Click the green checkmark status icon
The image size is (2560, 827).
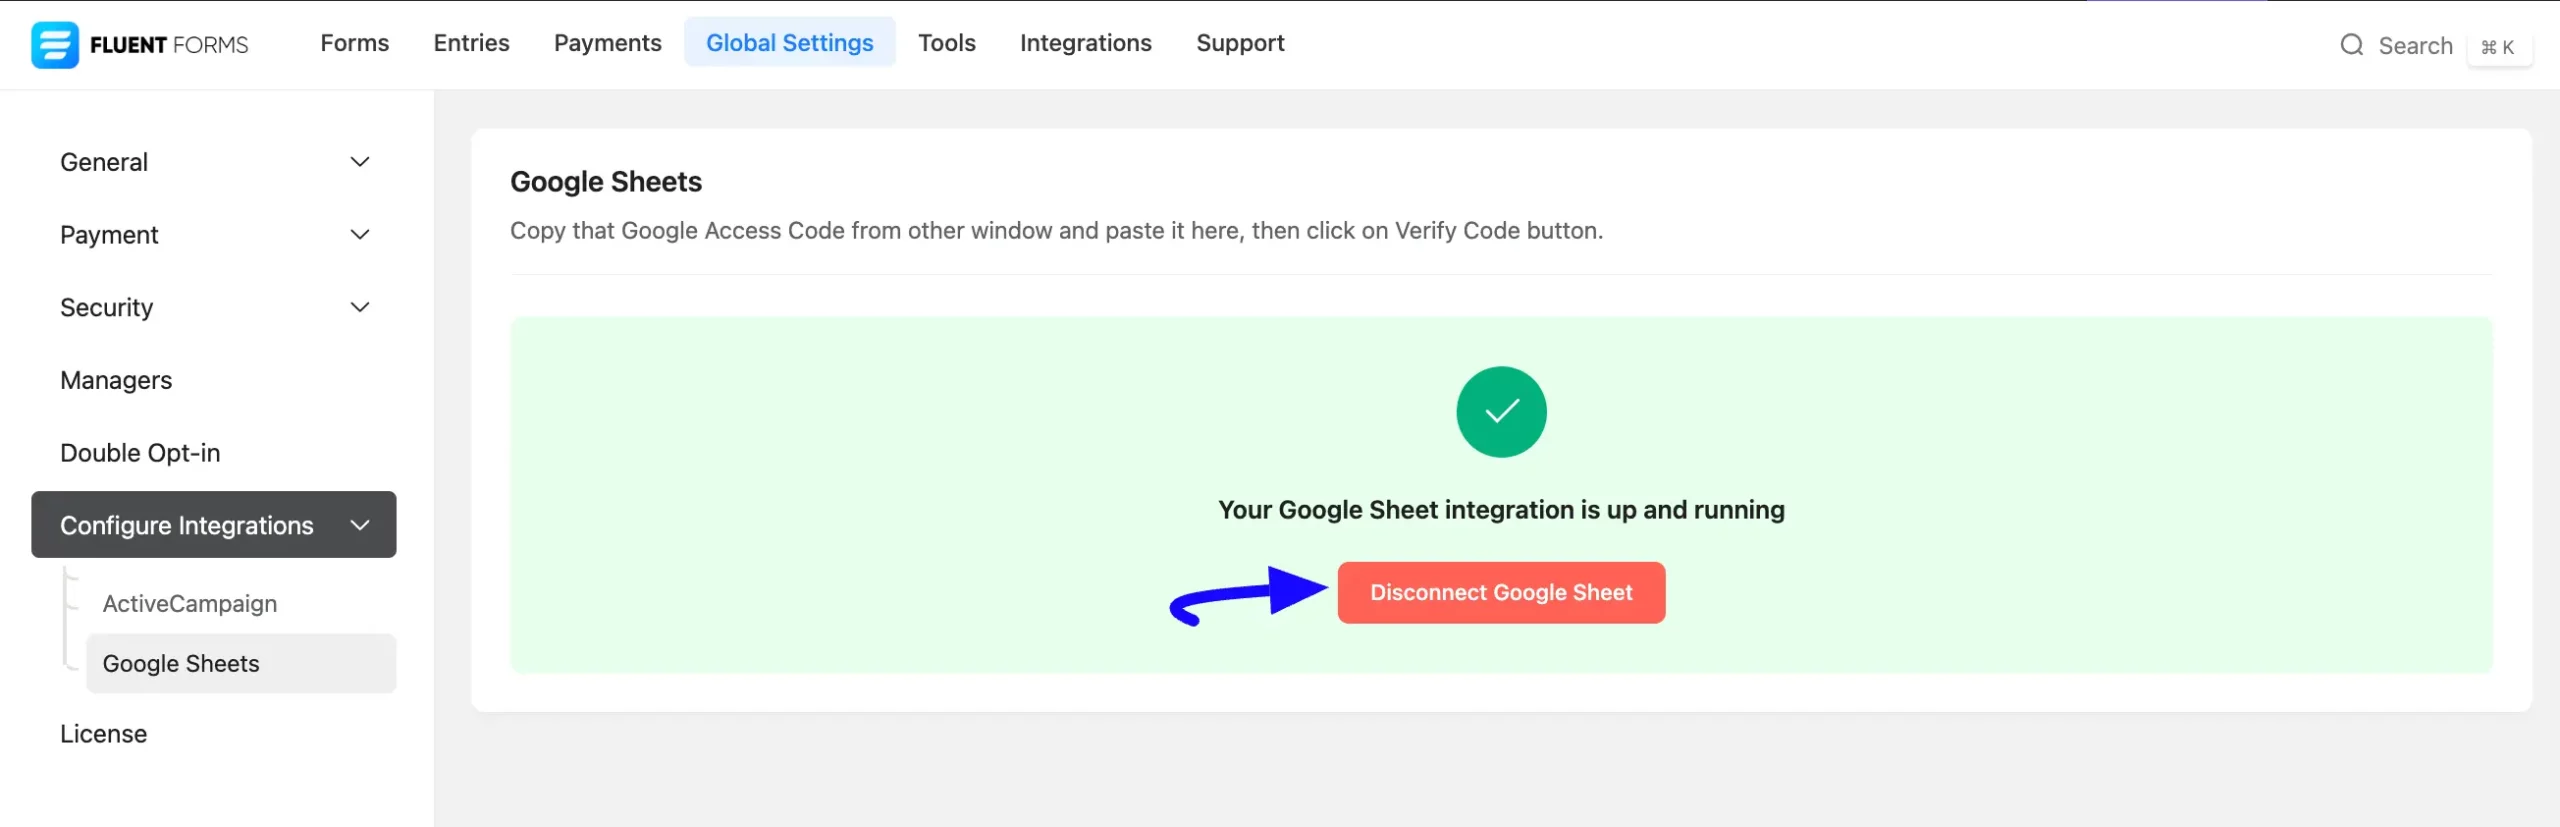(x=1501, y=412)
